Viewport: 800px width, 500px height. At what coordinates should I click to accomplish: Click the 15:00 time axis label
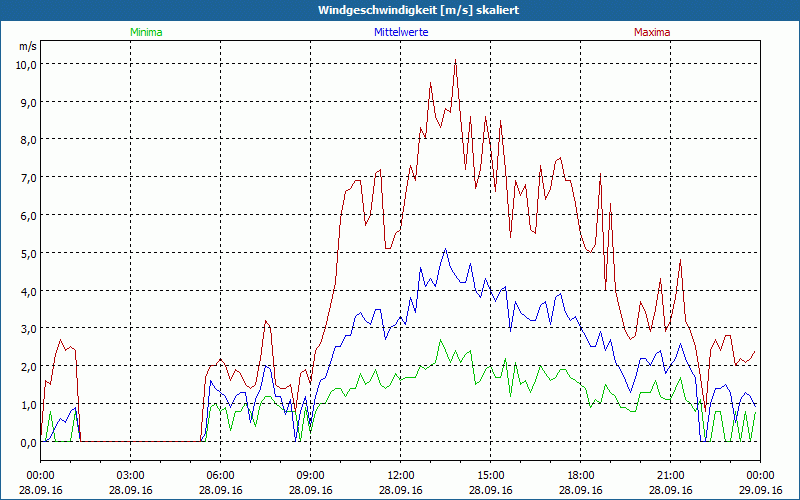coord(491,476)
